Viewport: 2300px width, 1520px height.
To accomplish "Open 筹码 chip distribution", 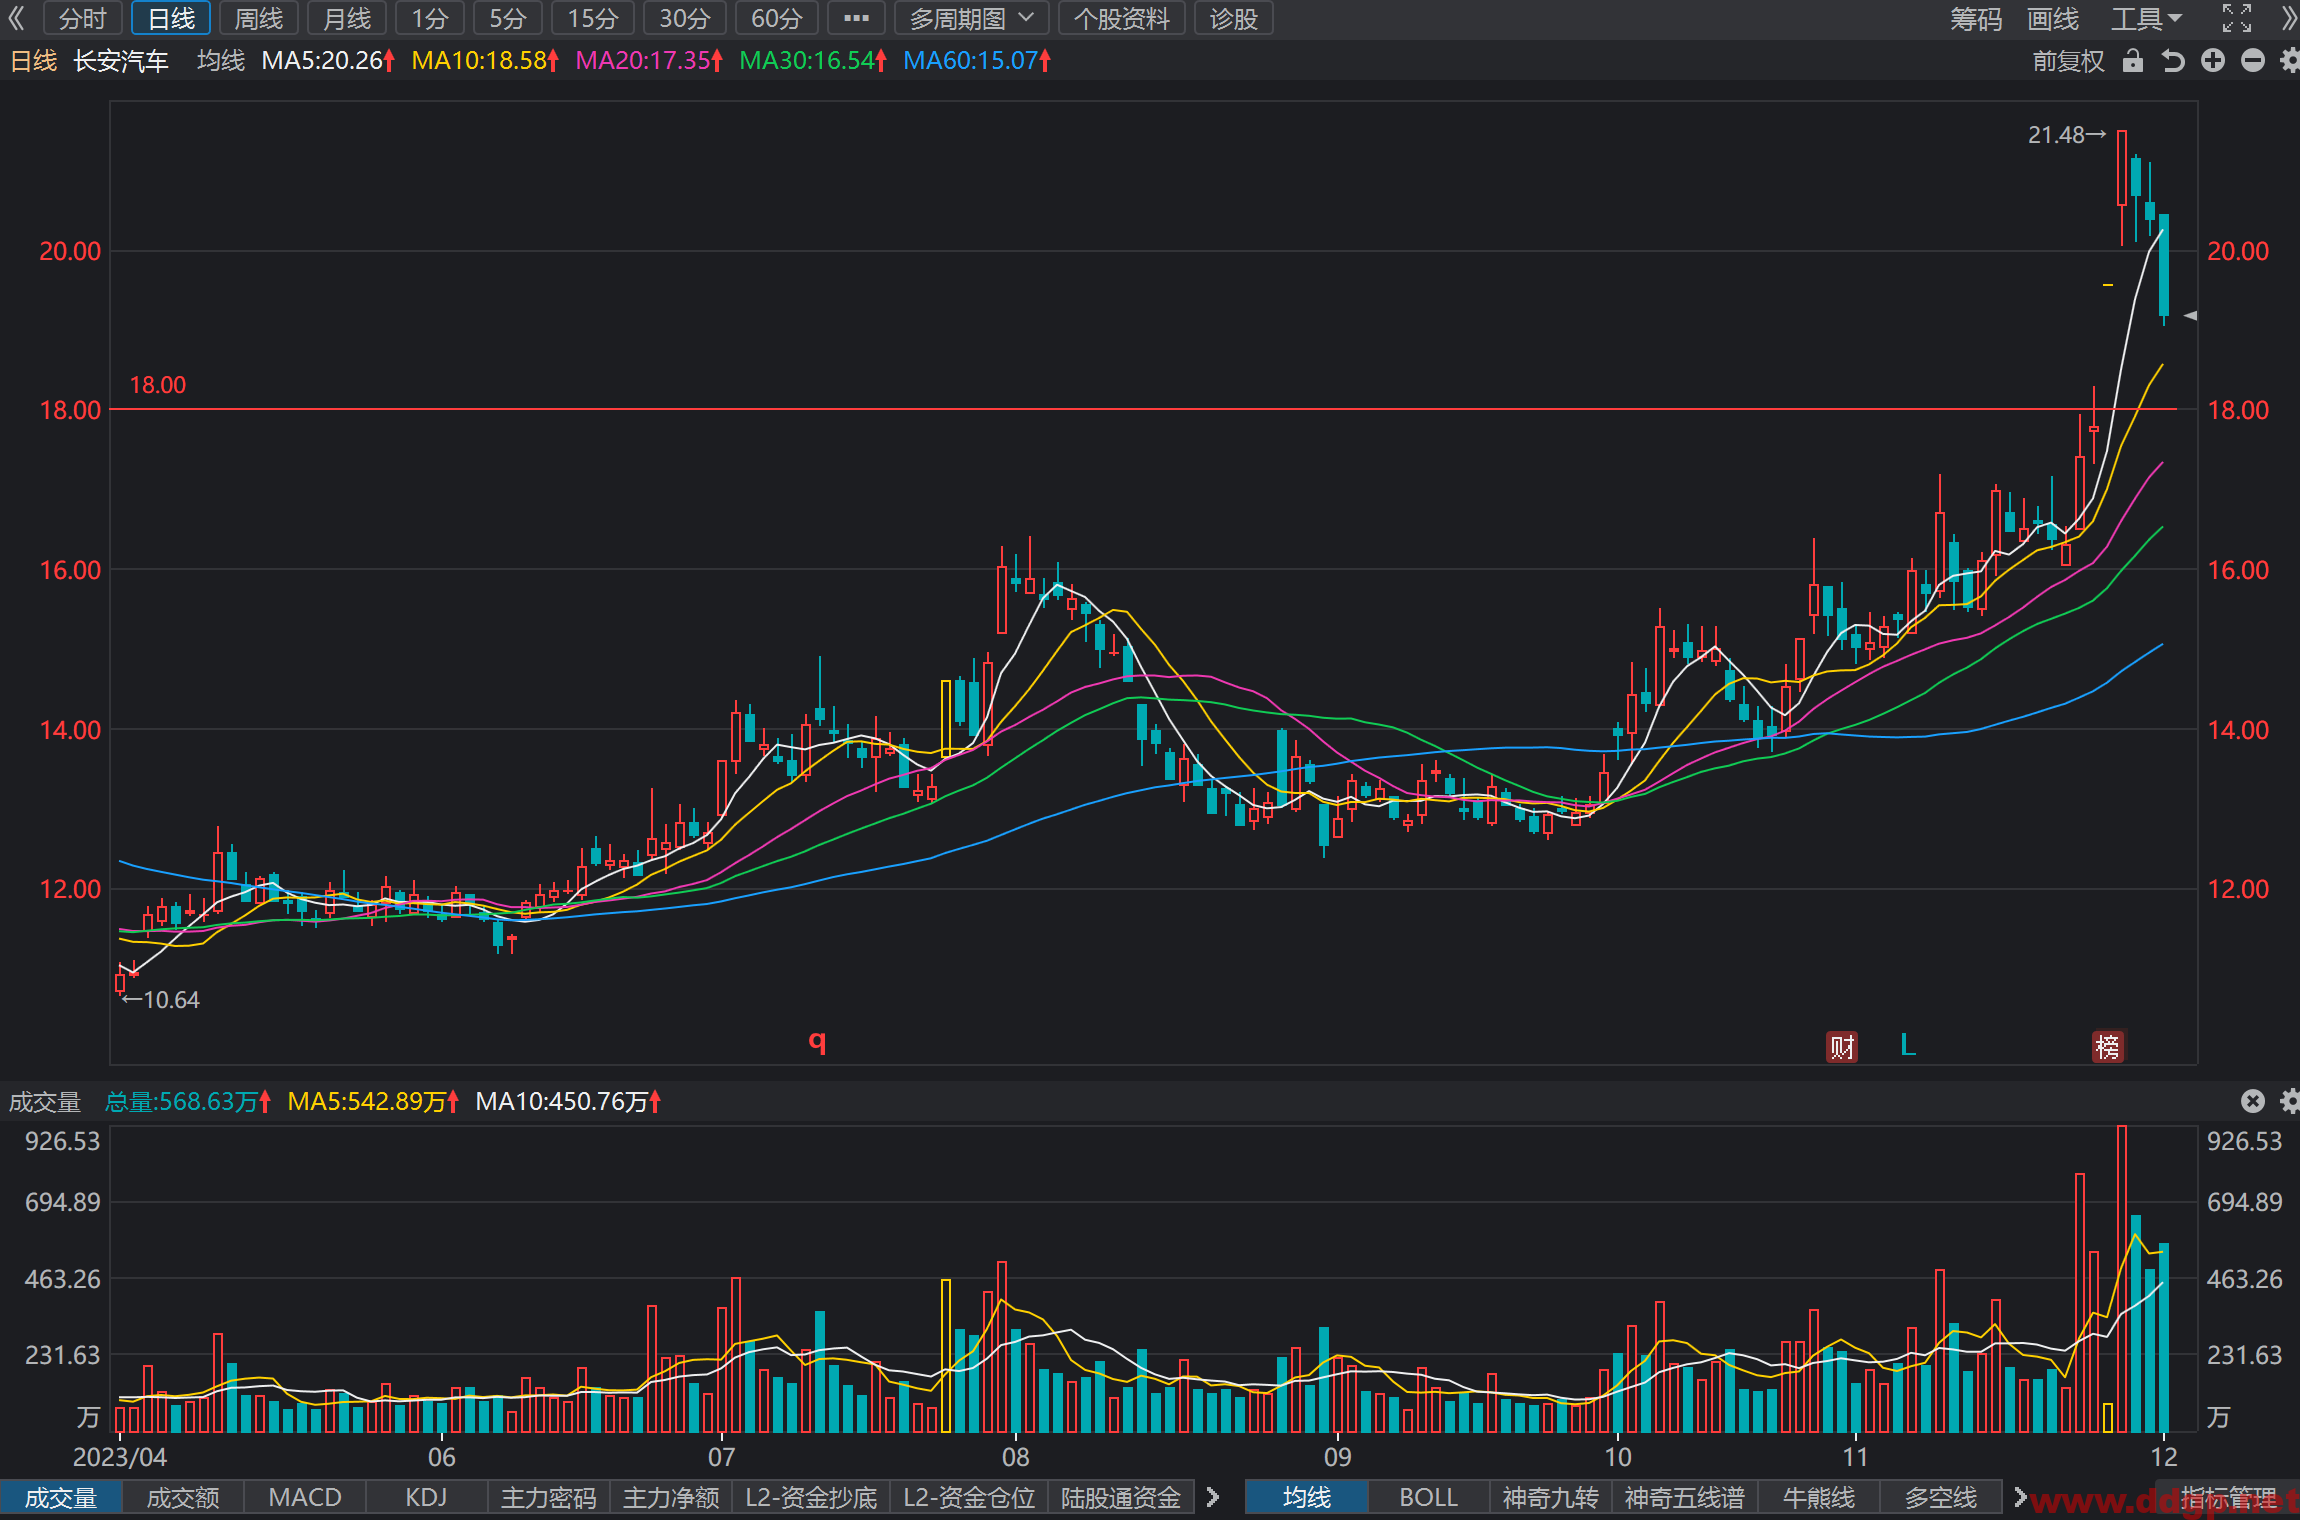I will [x=1976, y=19].
